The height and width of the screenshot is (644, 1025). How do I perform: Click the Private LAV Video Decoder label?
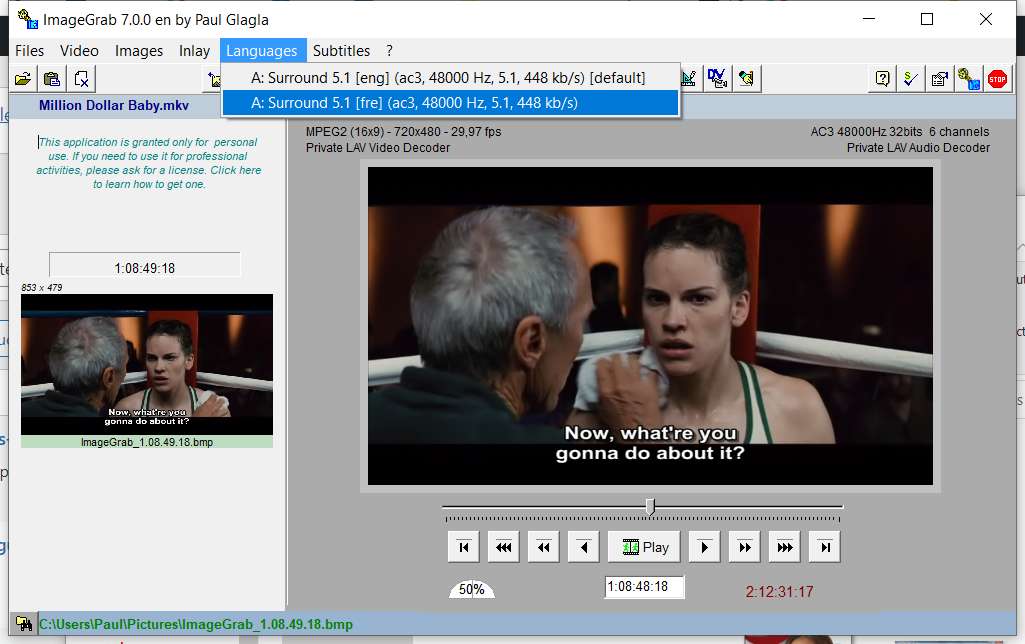(x=378, y=148)
